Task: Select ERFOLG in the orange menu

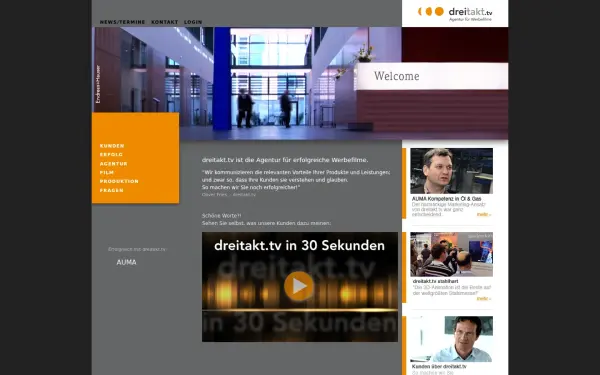Action: coord(111,155)
